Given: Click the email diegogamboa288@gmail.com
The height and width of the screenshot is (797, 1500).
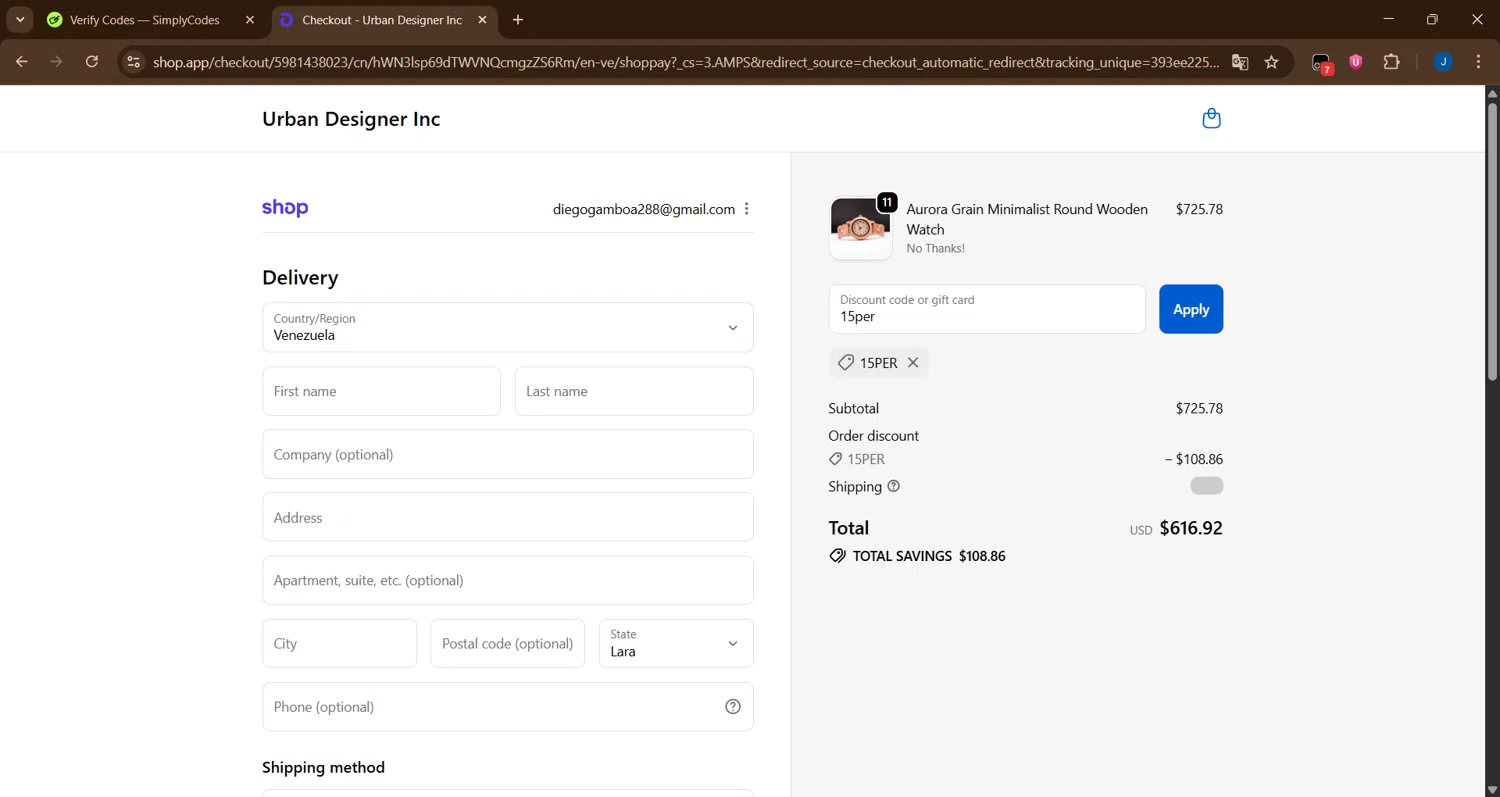Looking at the screenshot, I should (644, 209).
